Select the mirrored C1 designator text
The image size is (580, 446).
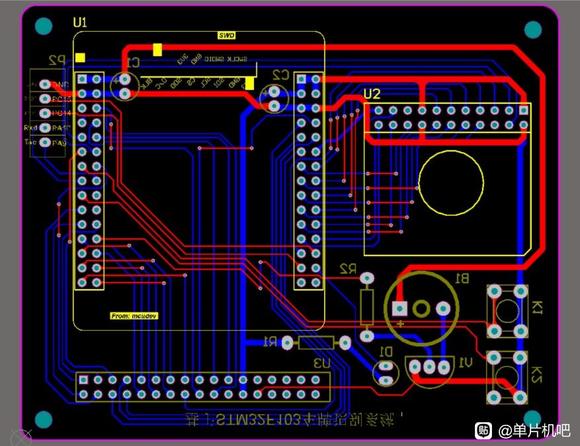(x=133, y=62)
